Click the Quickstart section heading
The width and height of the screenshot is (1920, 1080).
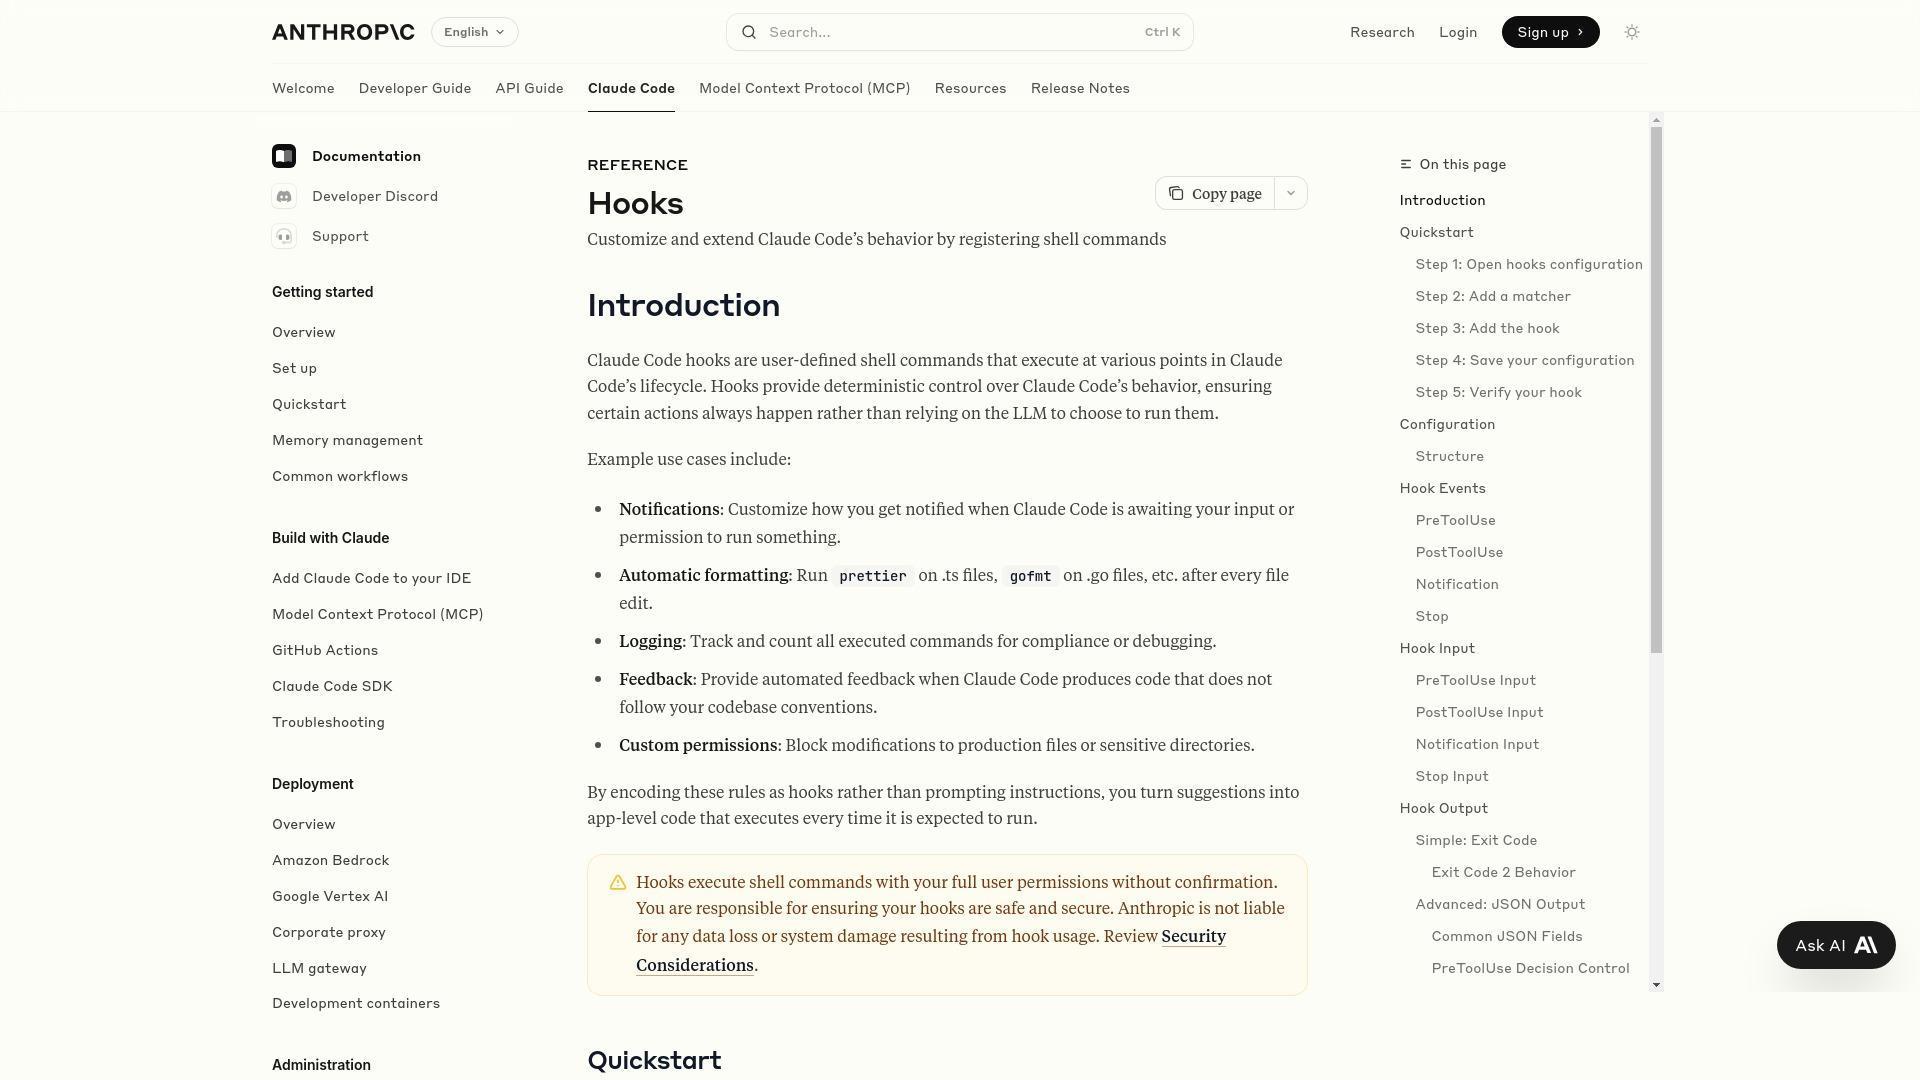pos(654,1060)
